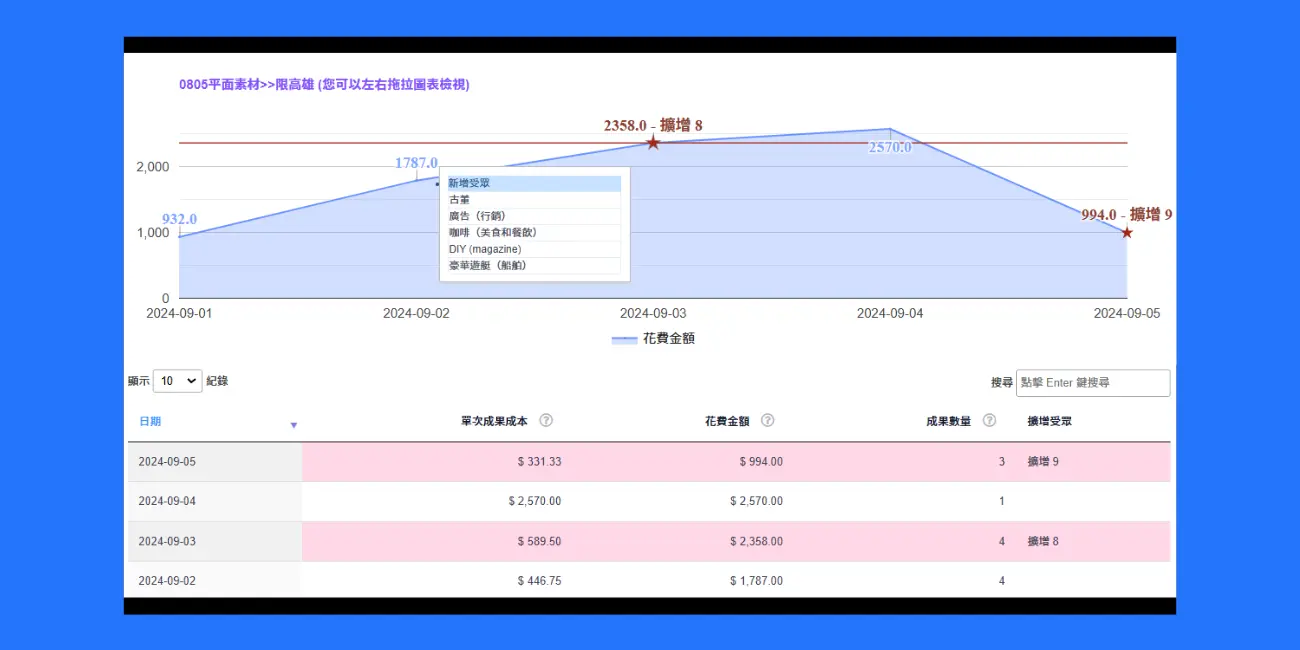
Task: Click the chart title 0805平面素材>>限高雄
Action: pos(324,85)
